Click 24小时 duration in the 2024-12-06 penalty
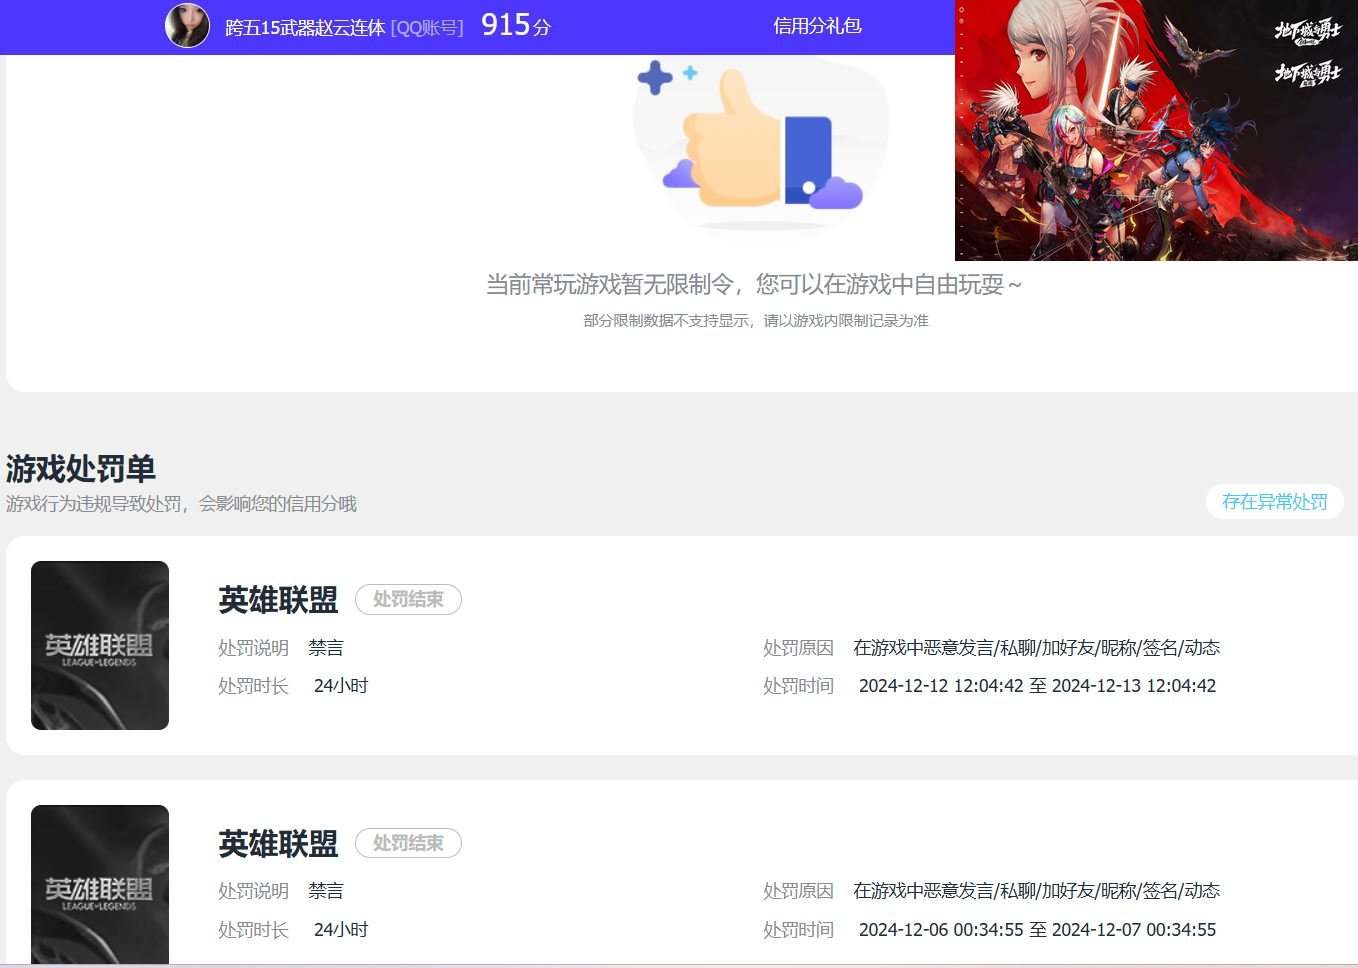 click(341, 930)
